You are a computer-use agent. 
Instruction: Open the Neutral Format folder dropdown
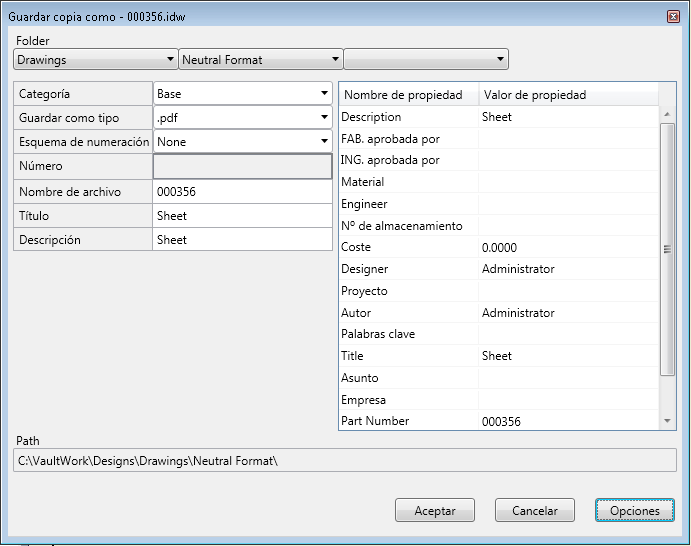[x=261, y=59]
